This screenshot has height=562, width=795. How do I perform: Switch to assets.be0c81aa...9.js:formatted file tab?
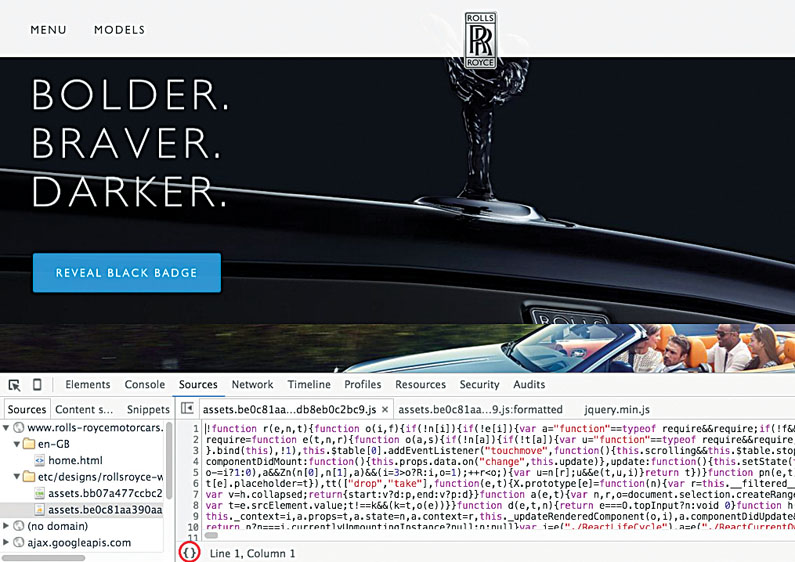point(480,409)
